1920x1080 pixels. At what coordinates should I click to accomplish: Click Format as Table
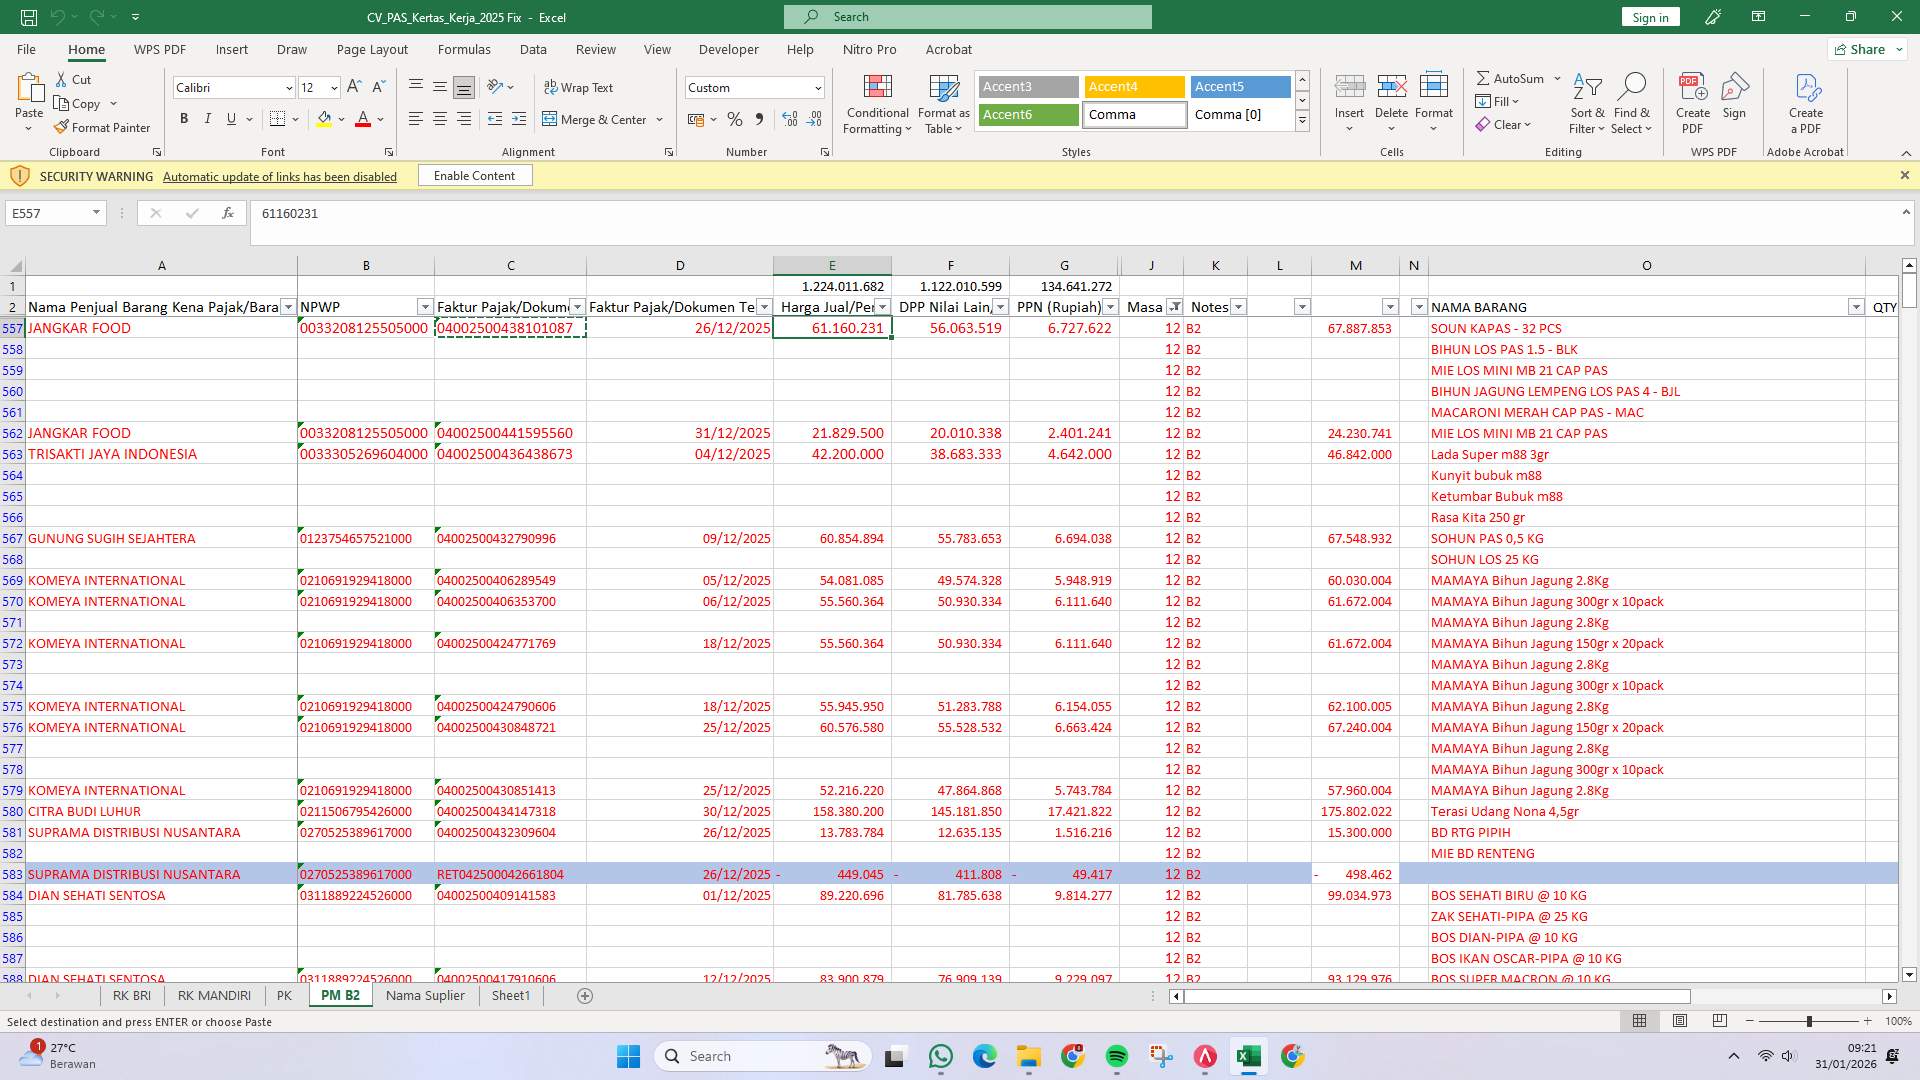941,103
